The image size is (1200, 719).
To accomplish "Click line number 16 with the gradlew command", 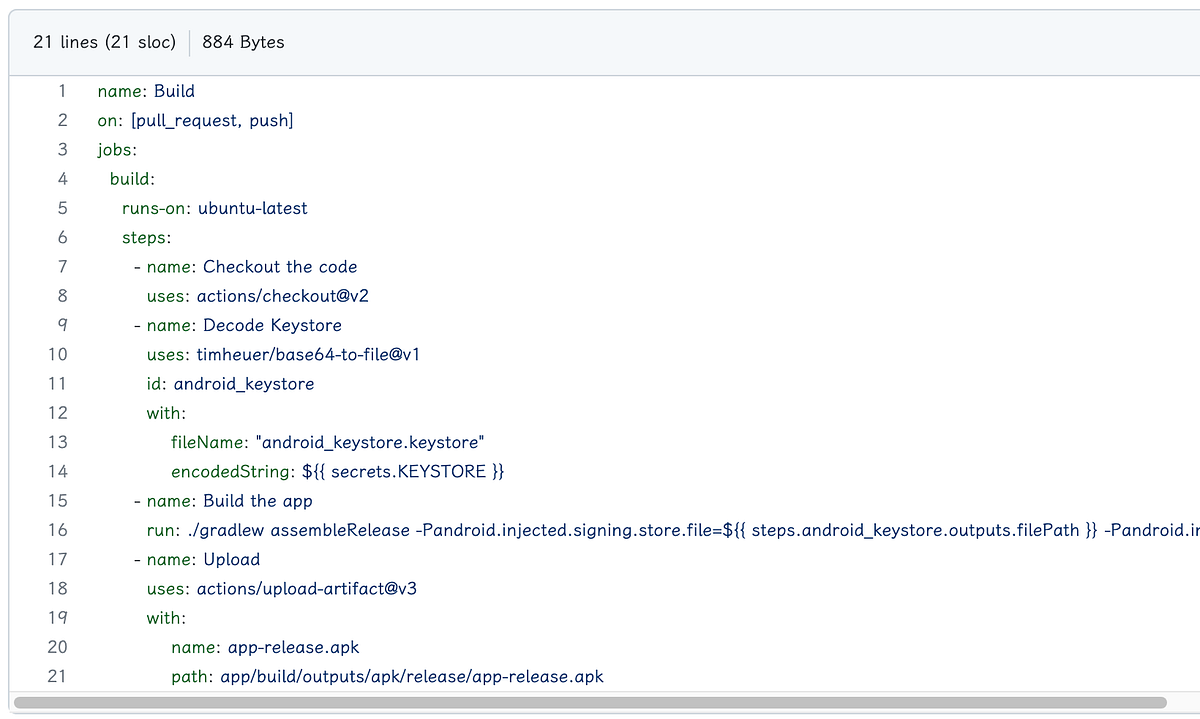I will click(x=58, y=530).
